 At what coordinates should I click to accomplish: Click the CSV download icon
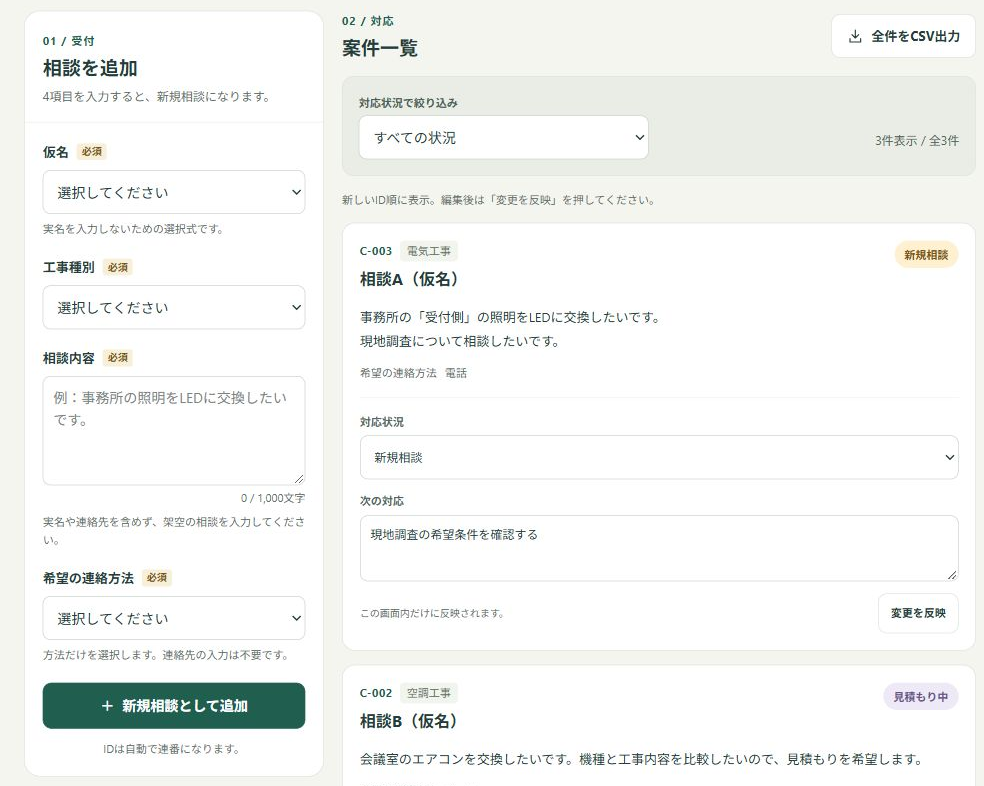tap(855, 36)
